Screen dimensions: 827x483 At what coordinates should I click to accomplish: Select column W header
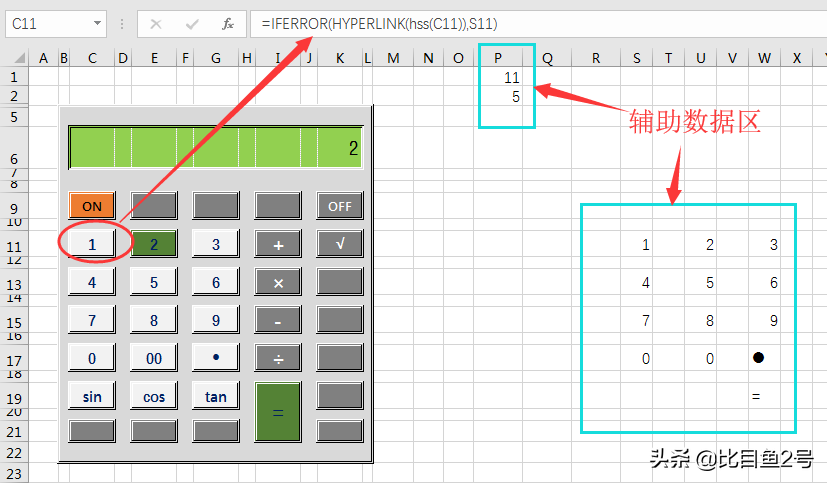point(764,58)
